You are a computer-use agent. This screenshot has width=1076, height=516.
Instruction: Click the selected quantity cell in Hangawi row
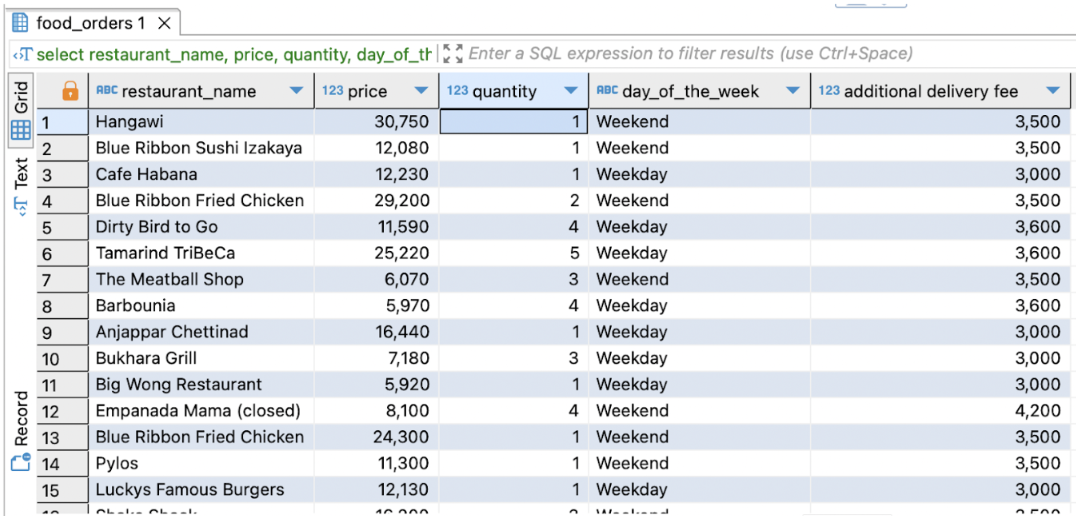click(513, 122)
